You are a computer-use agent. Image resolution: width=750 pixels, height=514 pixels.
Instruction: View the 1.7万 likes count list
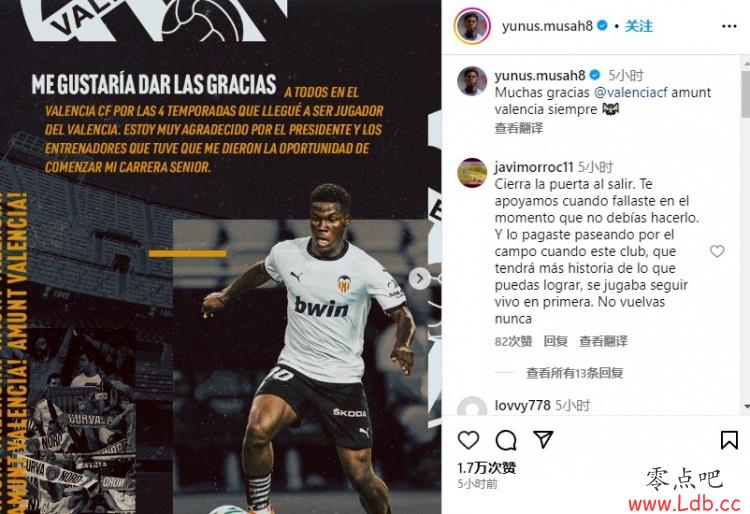(486, 468)
